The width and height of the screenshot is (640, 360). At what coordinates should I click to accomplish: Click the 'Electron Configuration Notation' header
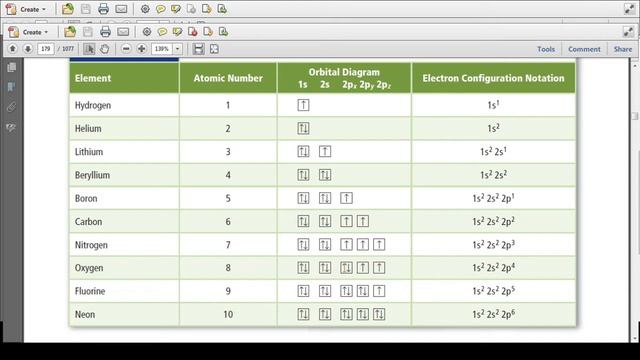[x=493, y=78]
